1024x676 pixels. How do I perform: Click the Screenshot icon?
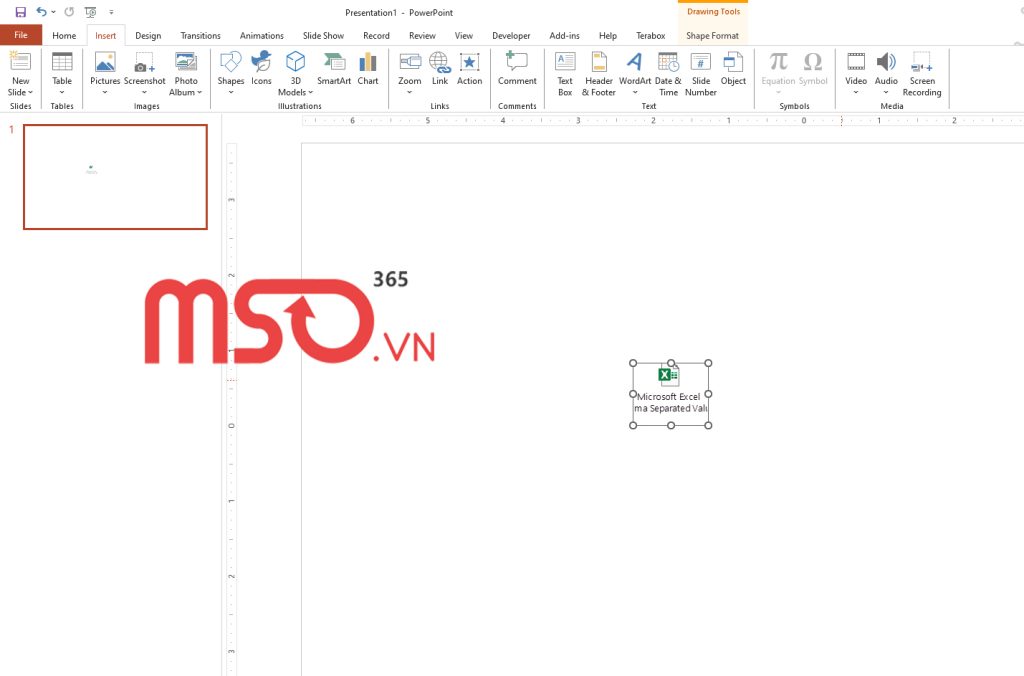tap(144, 63)
